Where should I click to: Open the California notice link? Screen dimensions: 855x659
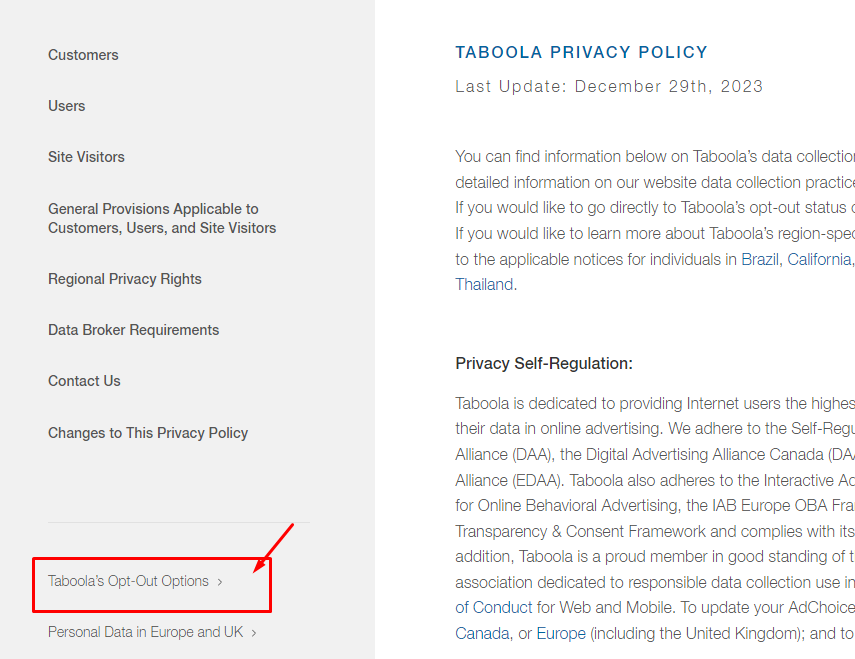[x=819, y=259]
